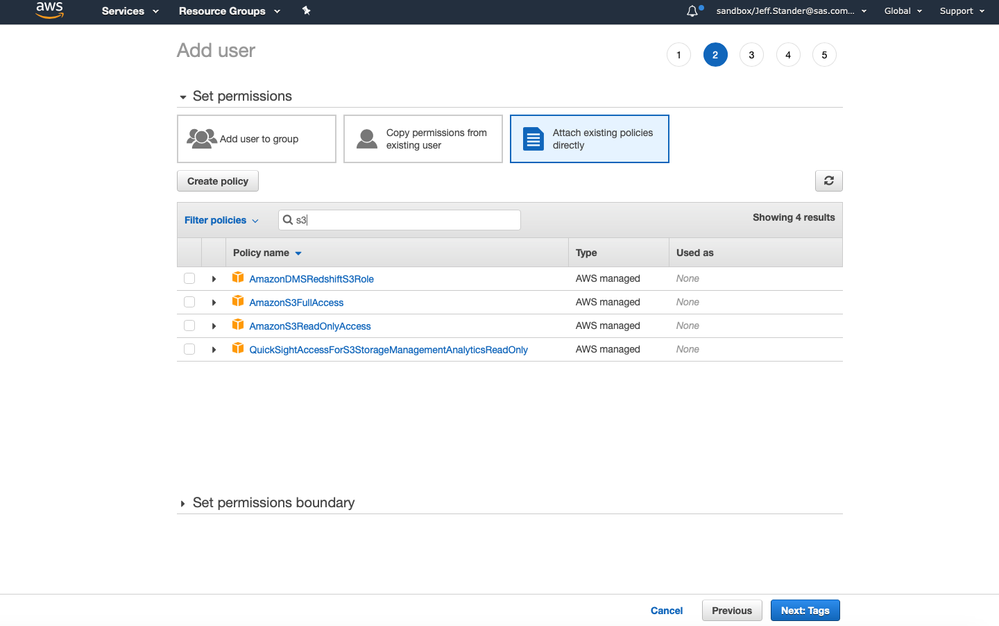Open the Filter policies dropdown
The image size is (999, 626).
(221, 220)
